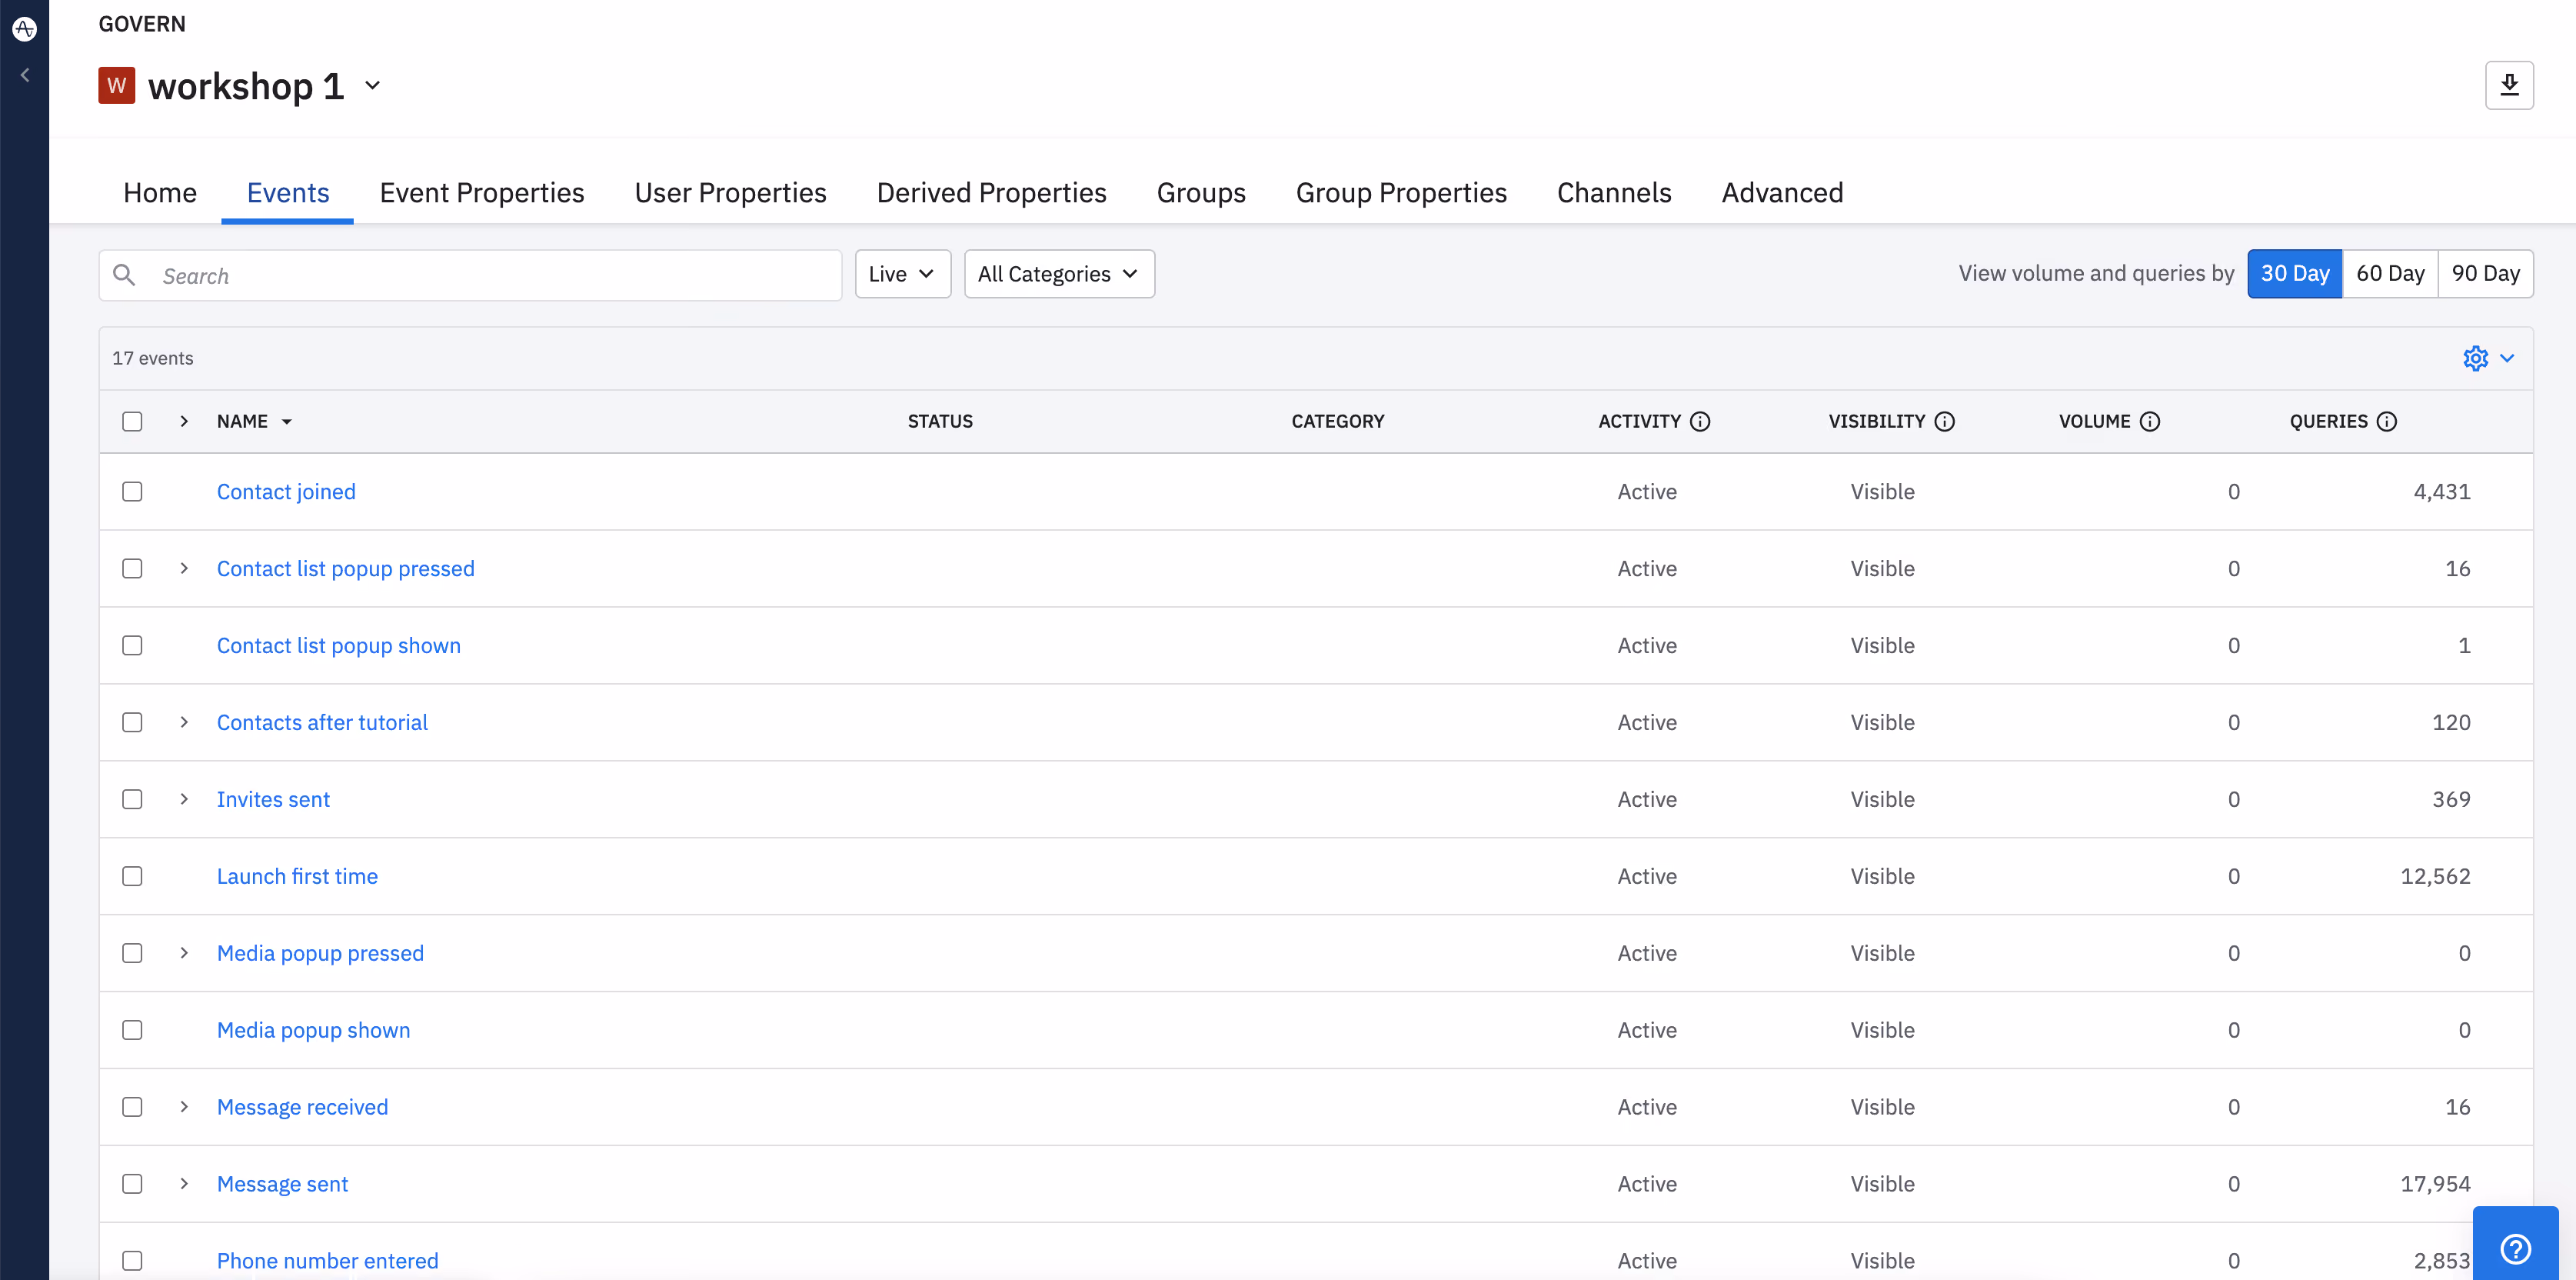Click the Visibility info icon
The image size is (2576, 1280).
(x=1944, y=421)
